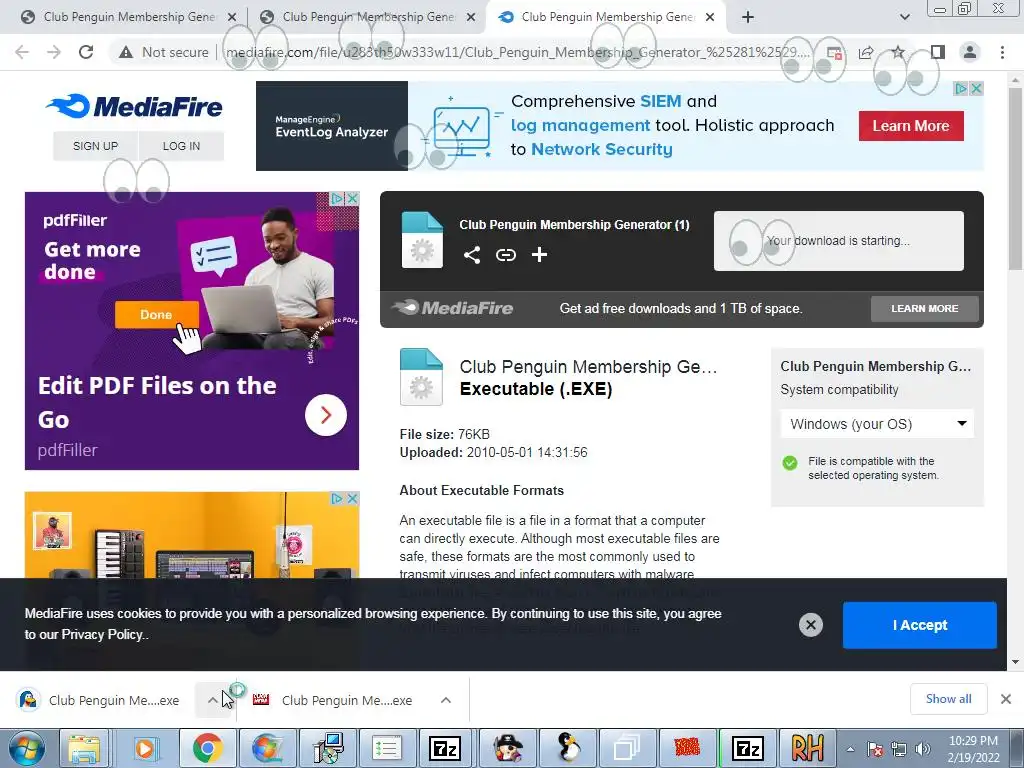The width and height of the screenshot is (1024, 768).
Task: Click the RH taskbar icon
Action: [807, 748]
